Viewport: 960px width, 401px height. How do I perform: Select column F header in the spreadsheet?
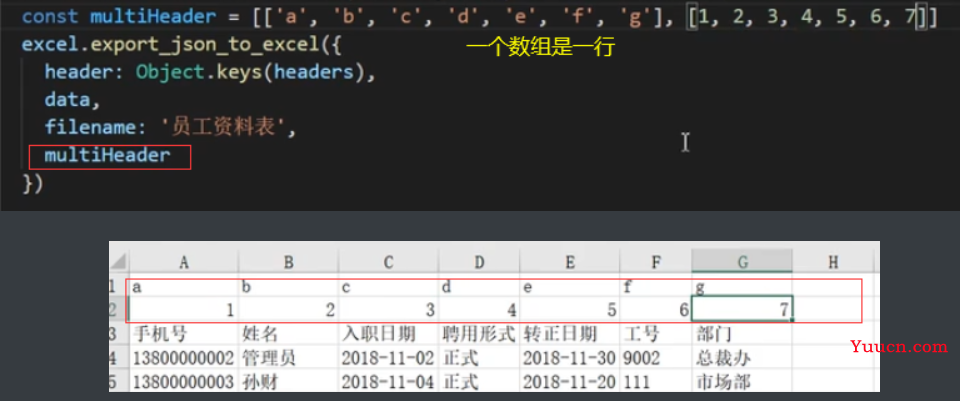click(656, 263)
